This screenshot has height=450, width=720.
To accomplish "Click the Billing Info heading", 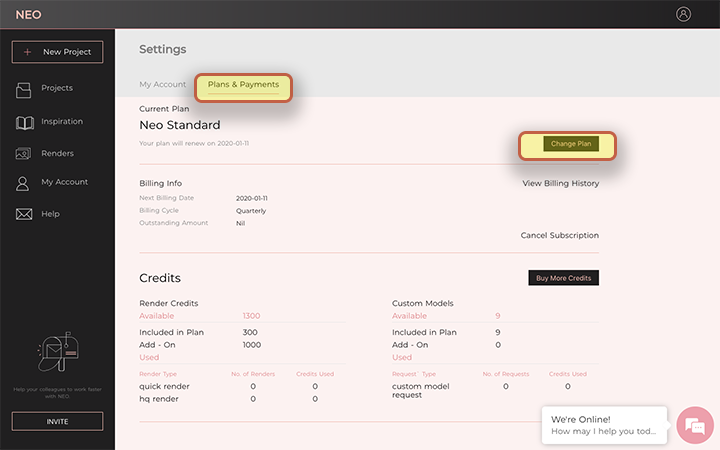I will coord(160,183).
